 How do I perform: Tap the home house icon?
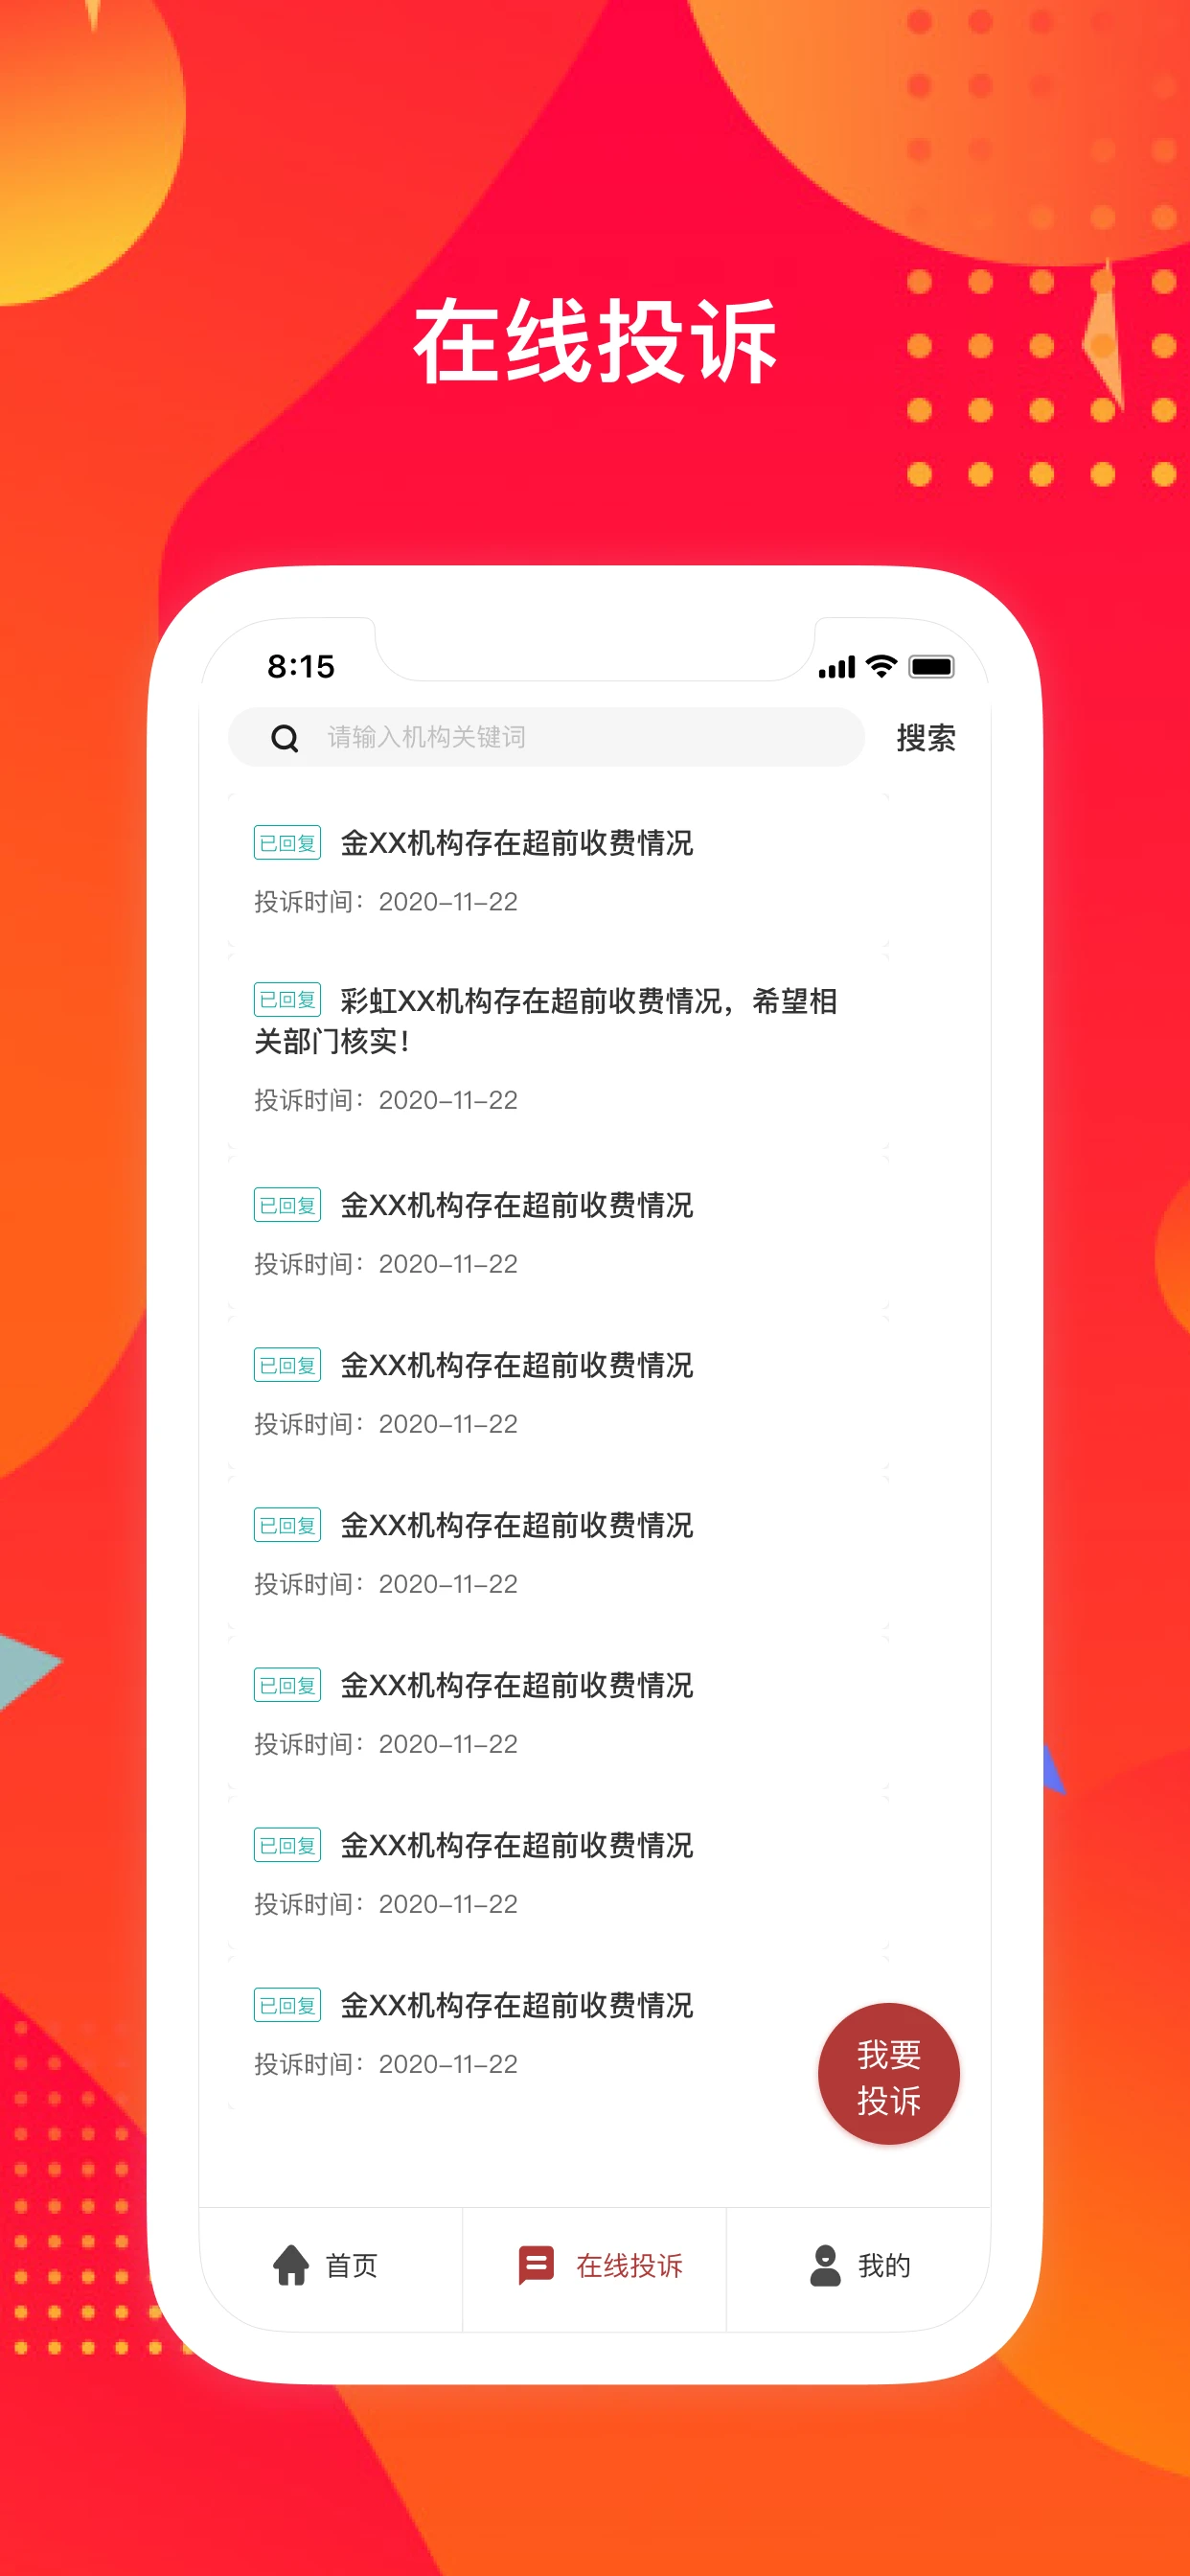[x=291, y=2265]
